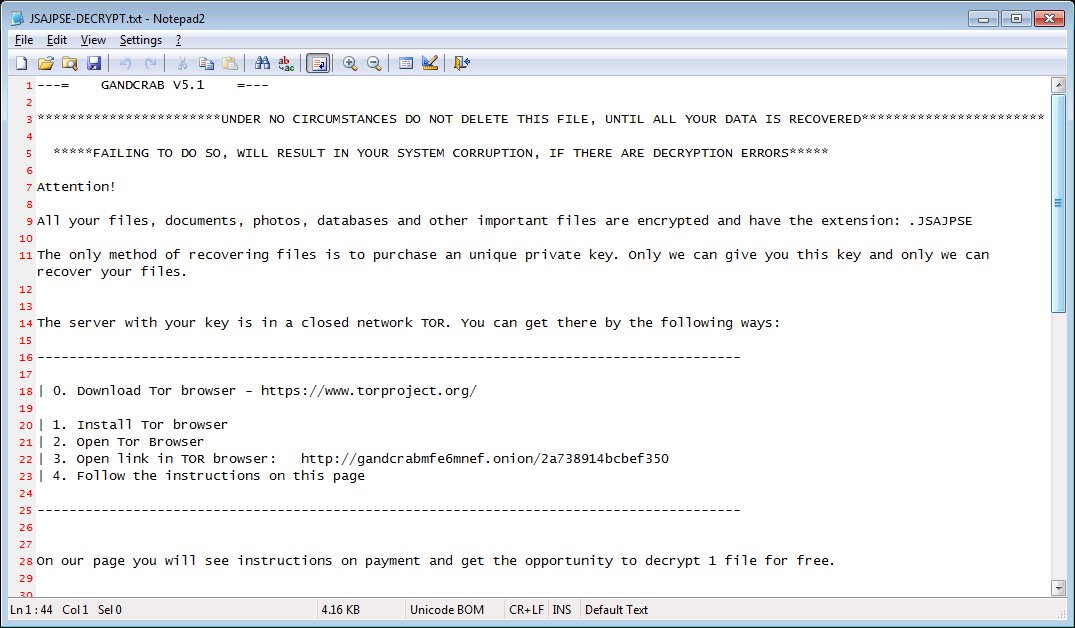This screenshot has height=628, width=1075.
Task: Click the GANDCRAB V5.1 header text
Action: tap(152, 85)
